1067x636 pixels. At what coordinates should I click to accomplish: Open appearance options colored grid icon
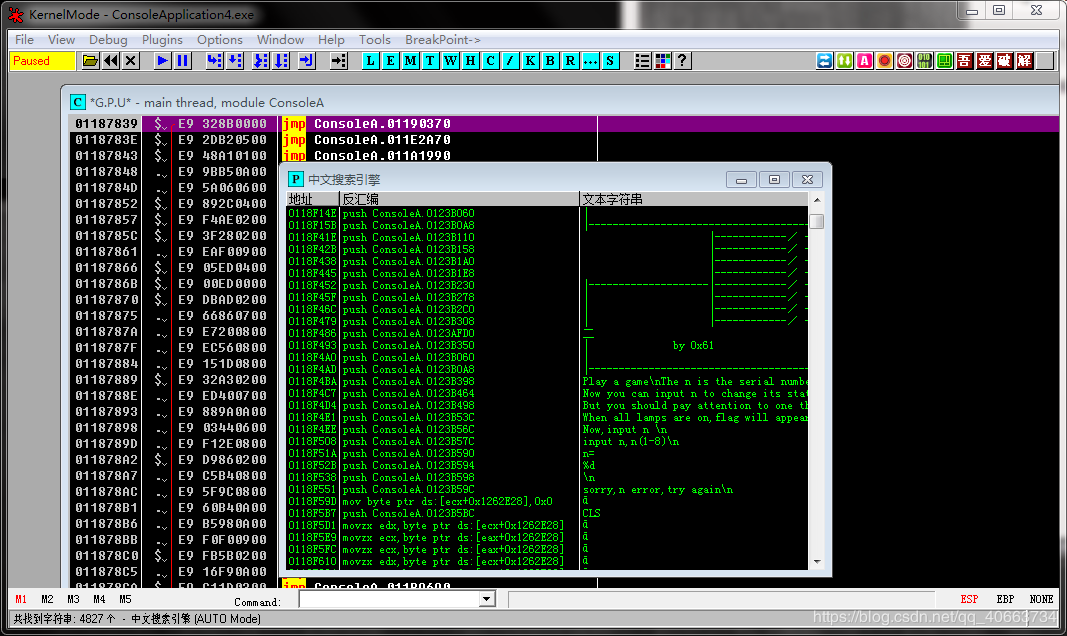coord(662,61)
